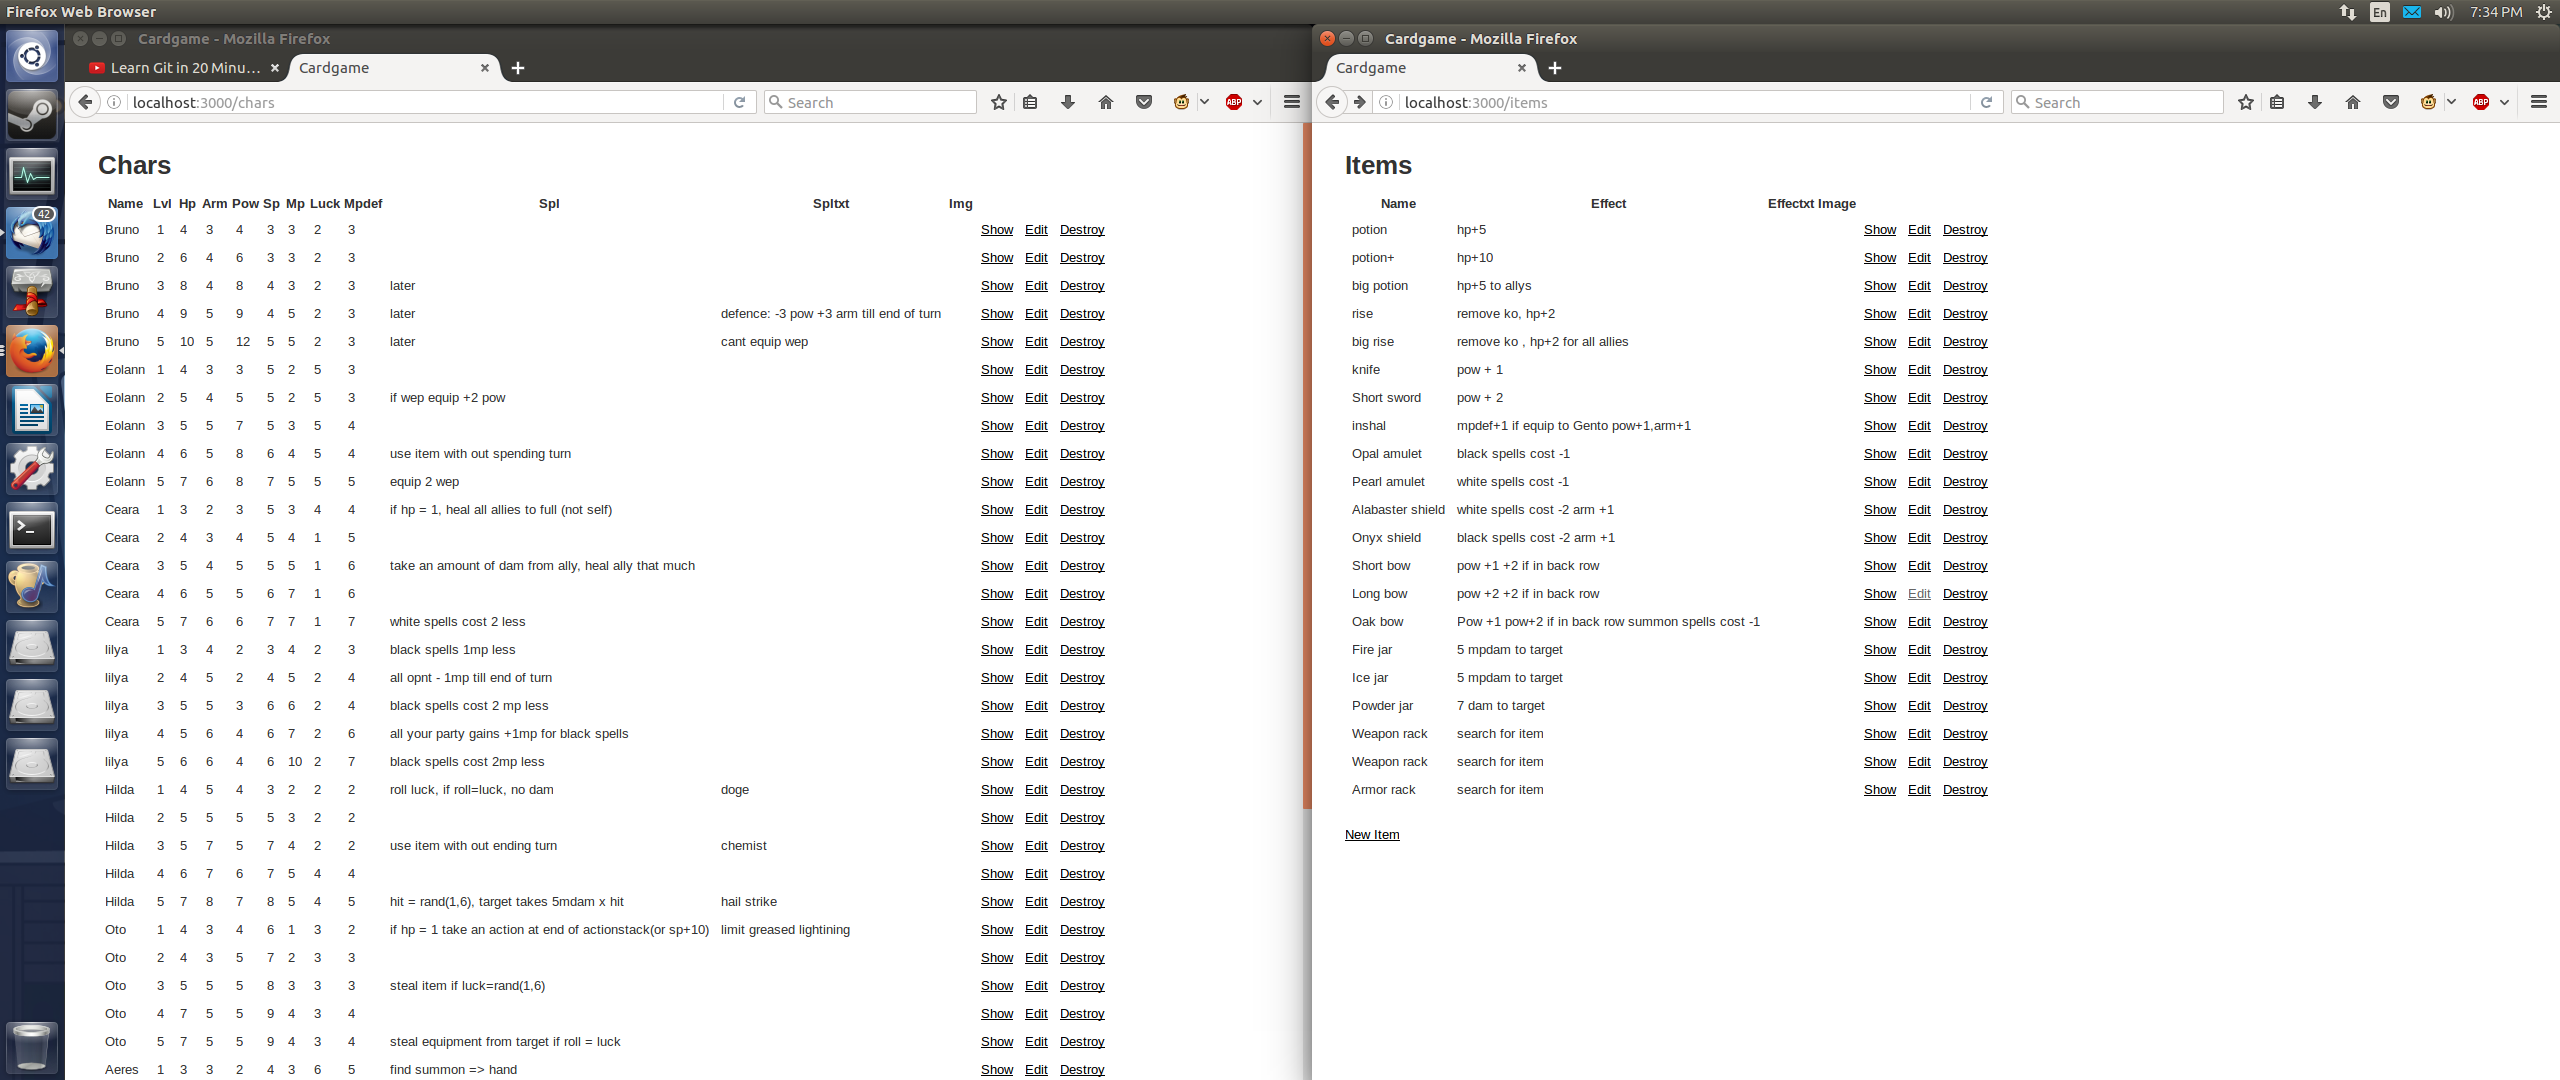Open the hamburger menu in the right browser
The height and width of the screenshot is (1080, 2560).
pos(2538,102)
